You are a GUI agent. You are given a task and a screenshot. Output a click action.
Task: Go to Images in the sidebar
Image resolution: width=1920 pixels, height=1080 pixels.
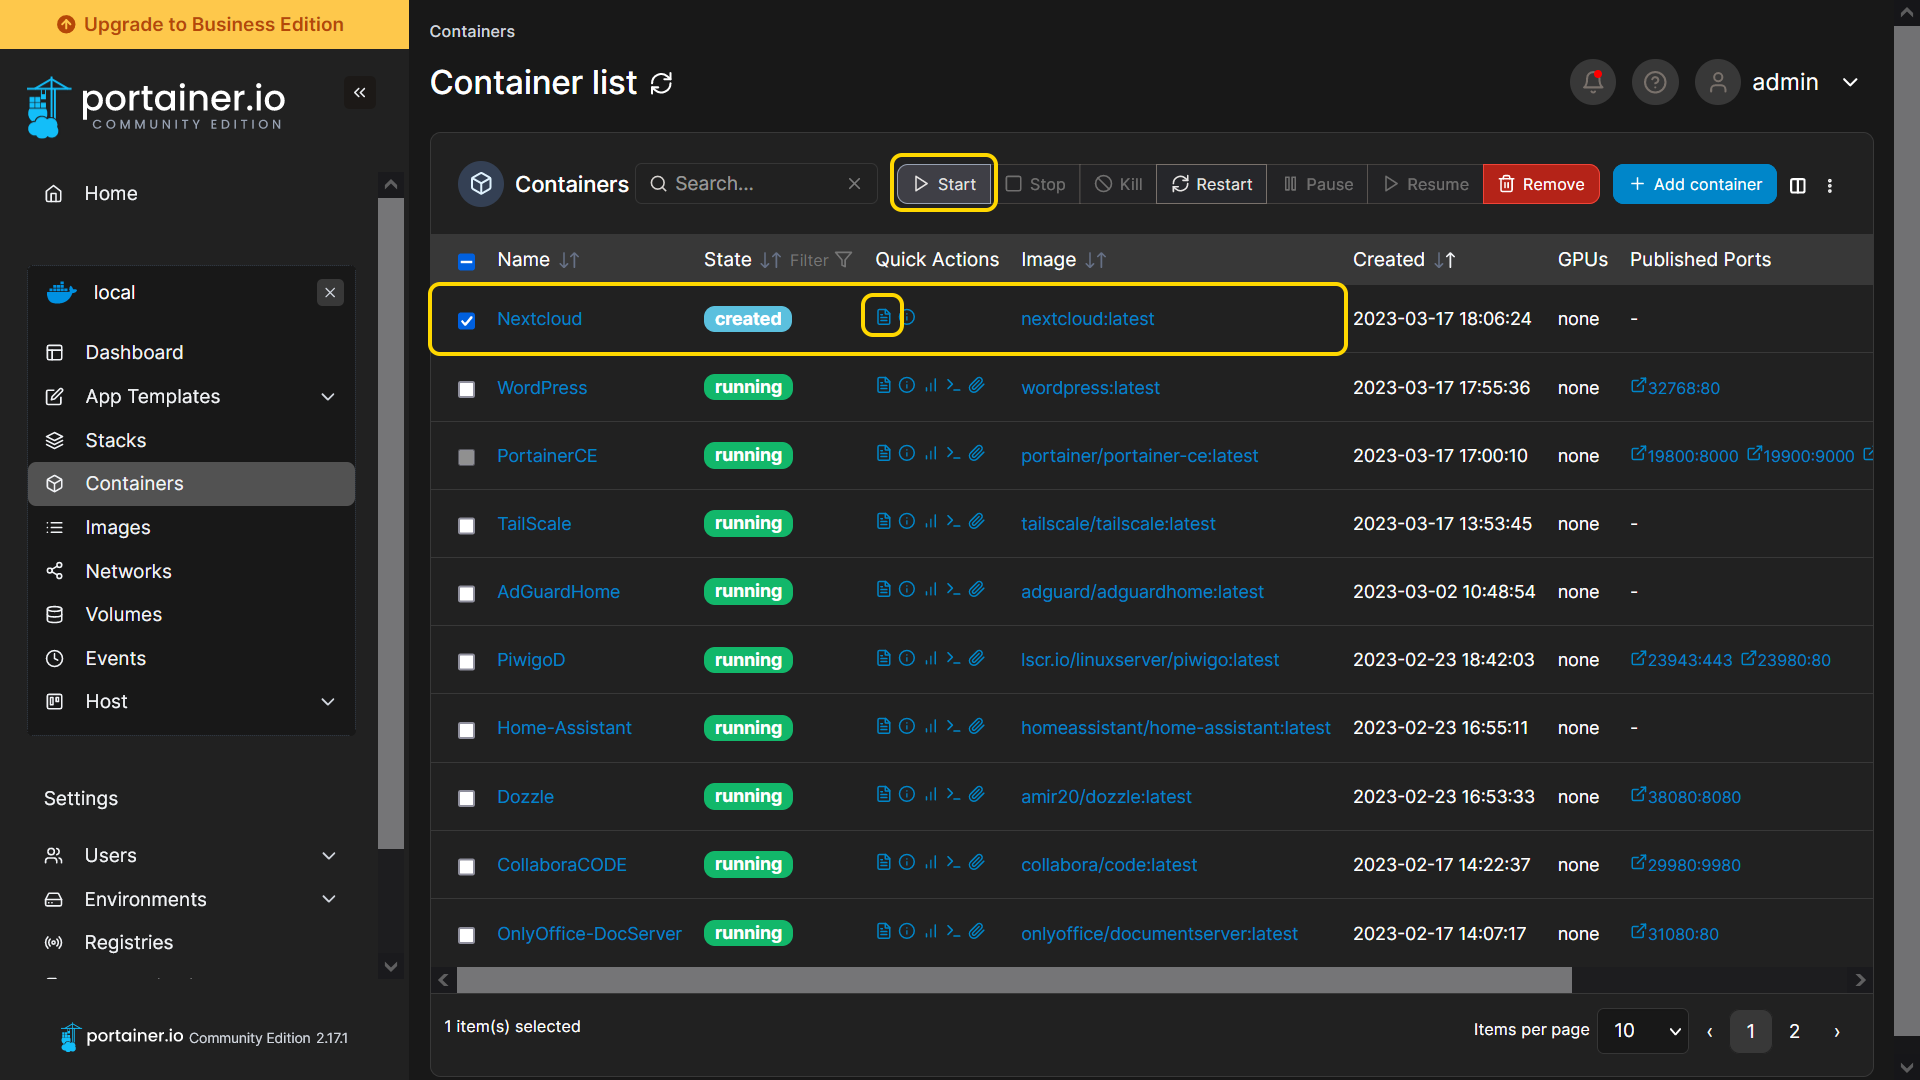pos(118,527)
